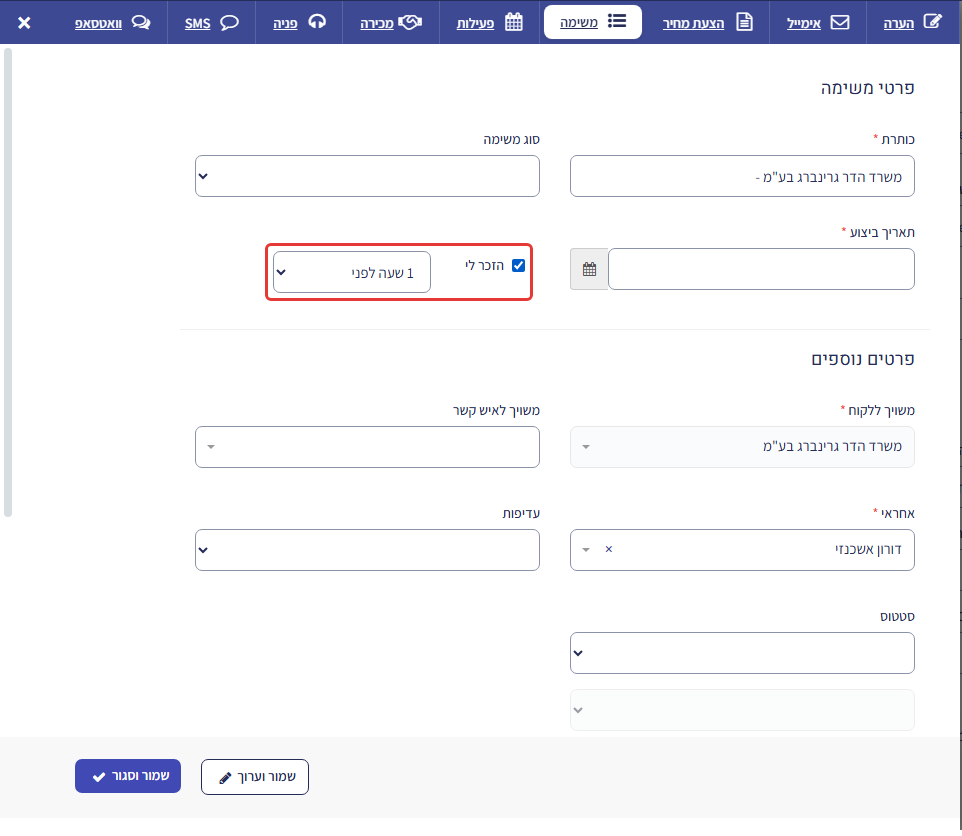Click the headset icon for פניה

pos(317,21)
